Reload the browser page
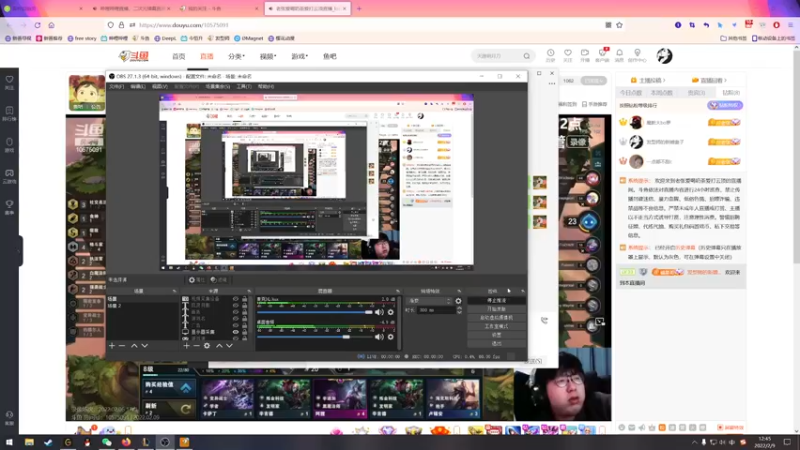The image size is (800, 450). point(37,25)
